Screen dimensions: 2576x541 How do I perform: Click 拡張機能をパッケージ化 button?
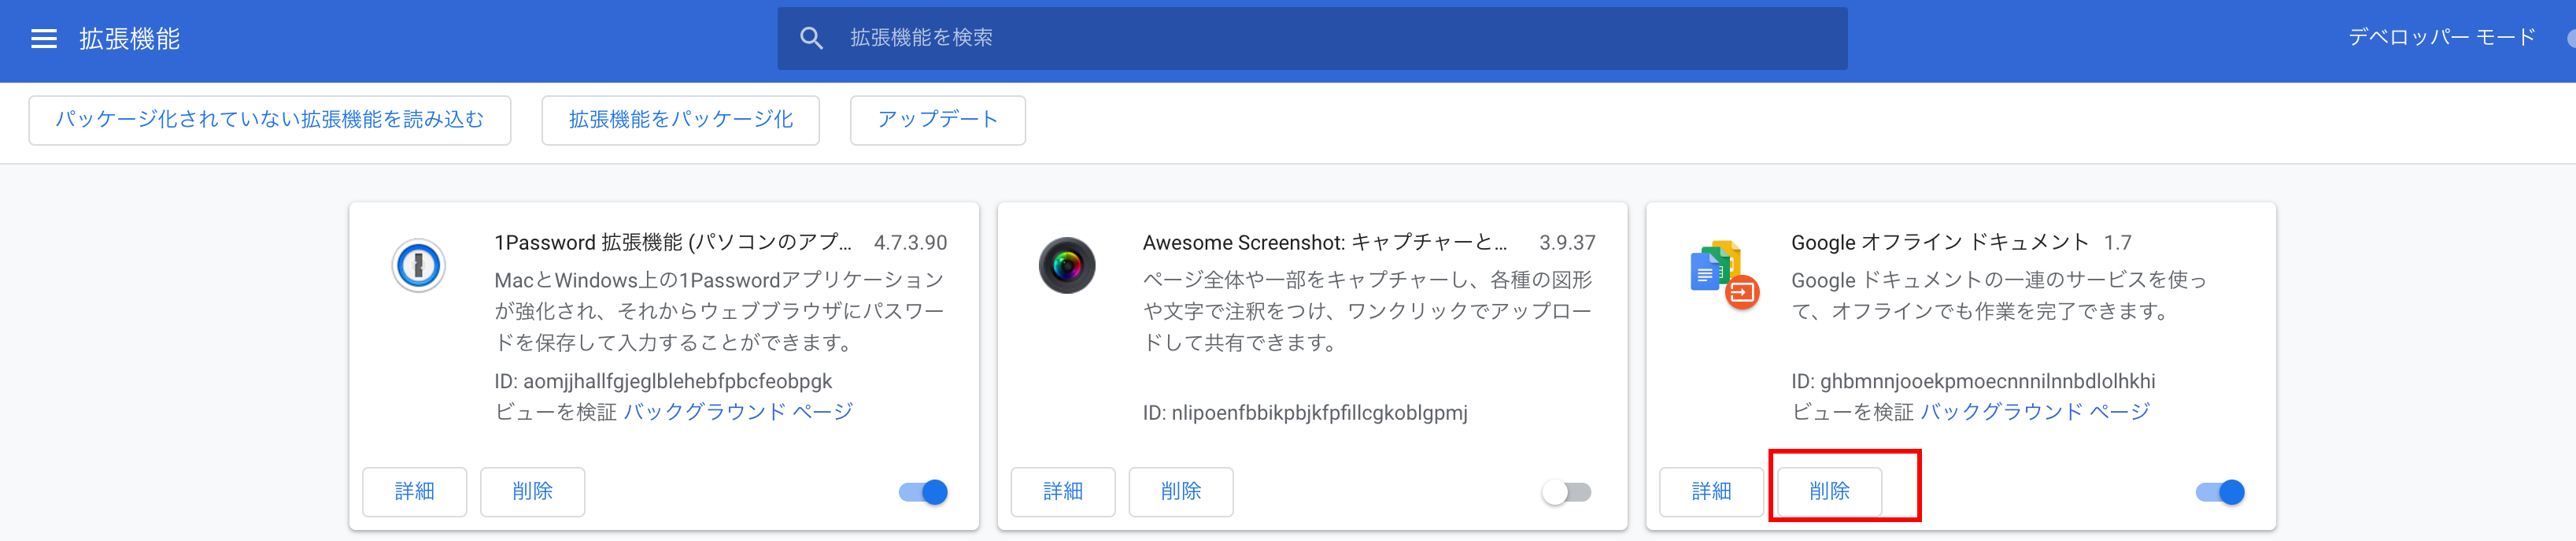(x=681, y=120)
